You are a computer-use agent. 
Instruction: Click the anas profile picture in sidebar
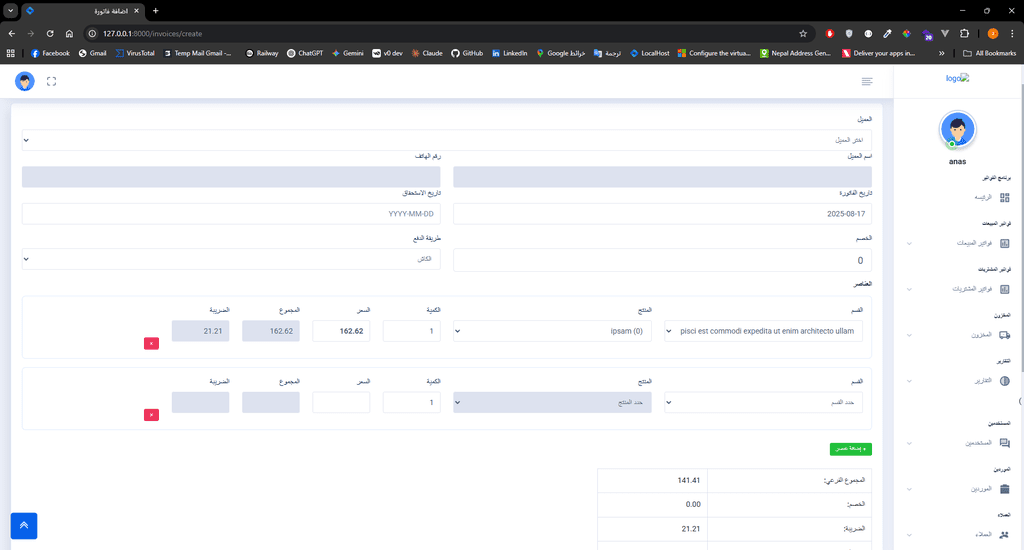(957, 129)
